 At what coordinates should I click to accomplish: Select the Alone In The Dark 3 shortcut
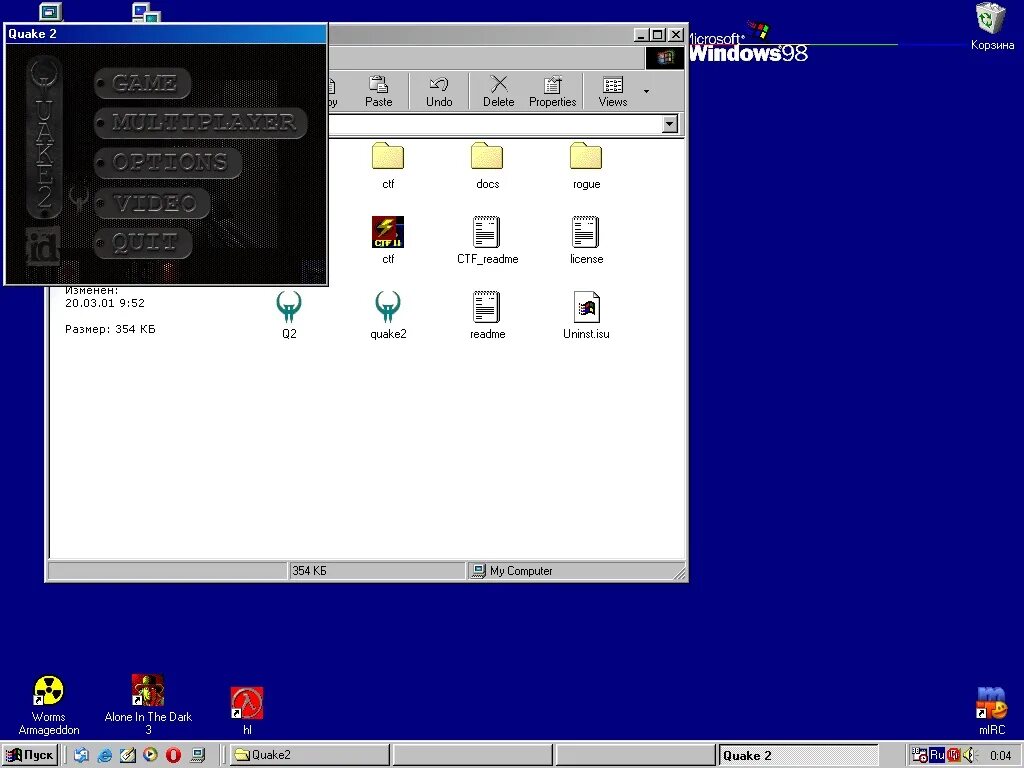tap(148, 705)
